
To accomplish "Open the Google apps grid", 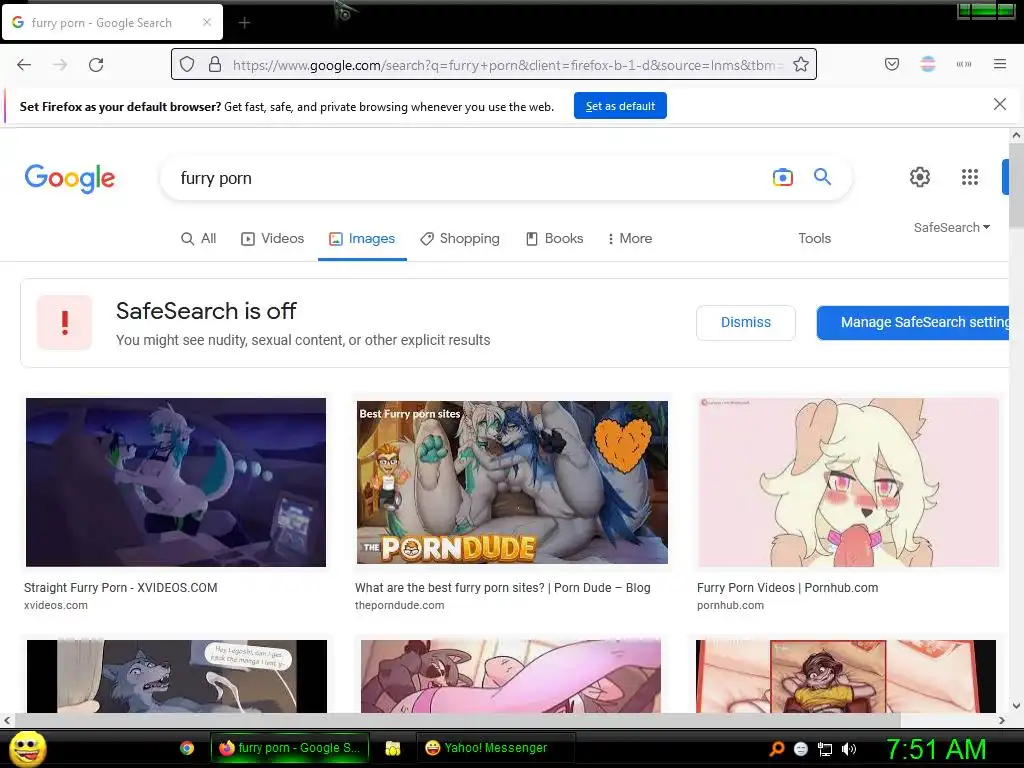I will pyautogui.click(x=970, y=177).
